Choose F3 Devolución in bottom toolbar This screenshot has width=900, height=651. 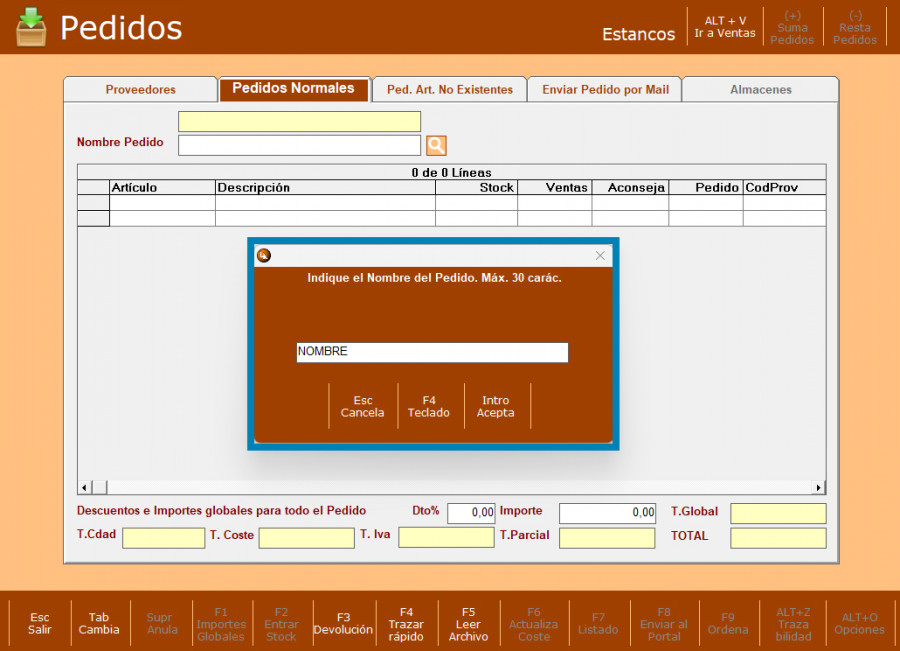pyautogui.click(x=343, y=623)
